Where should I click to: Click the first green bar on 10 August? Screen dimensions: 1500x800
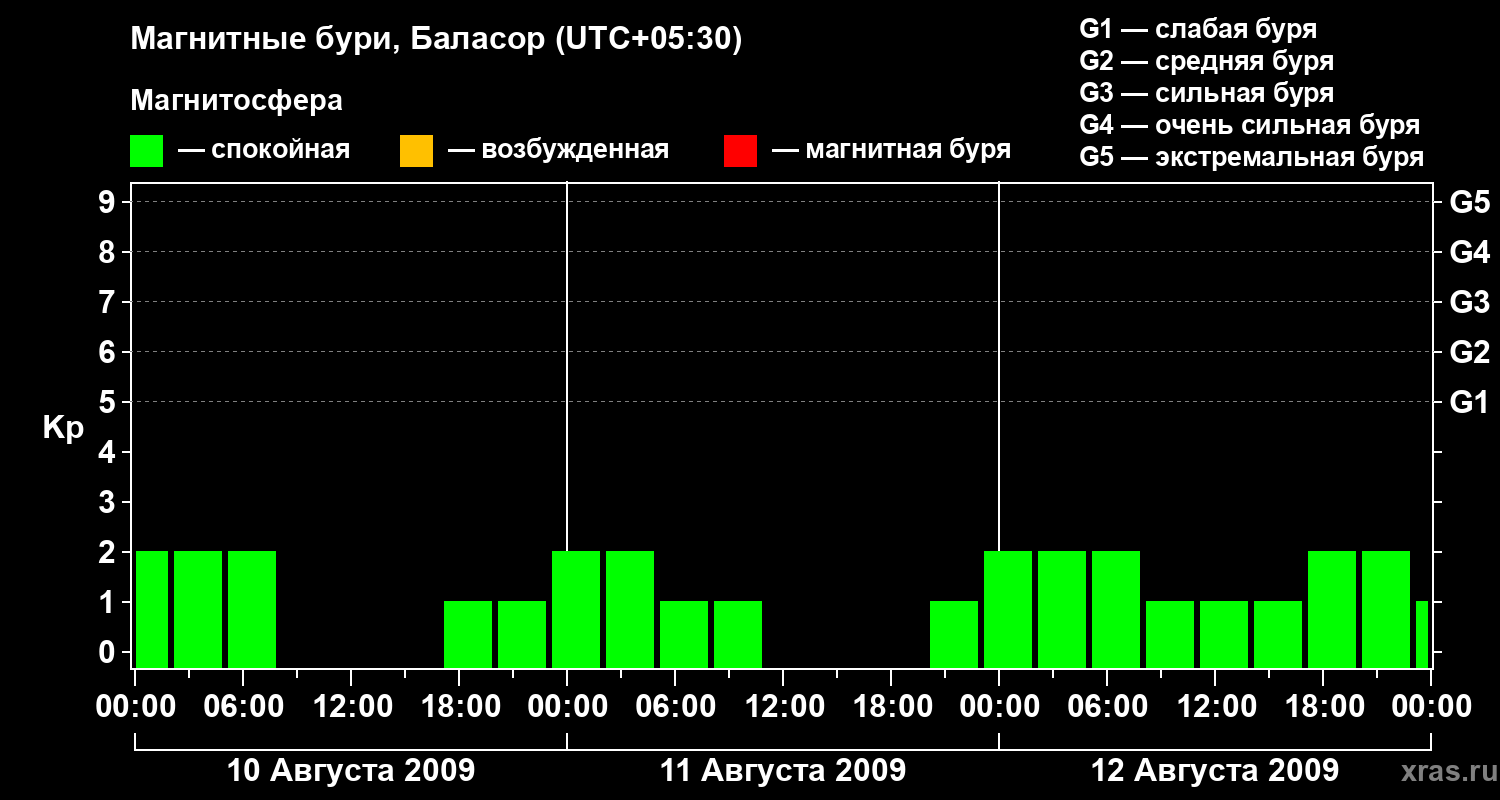(x=152, y=609)
